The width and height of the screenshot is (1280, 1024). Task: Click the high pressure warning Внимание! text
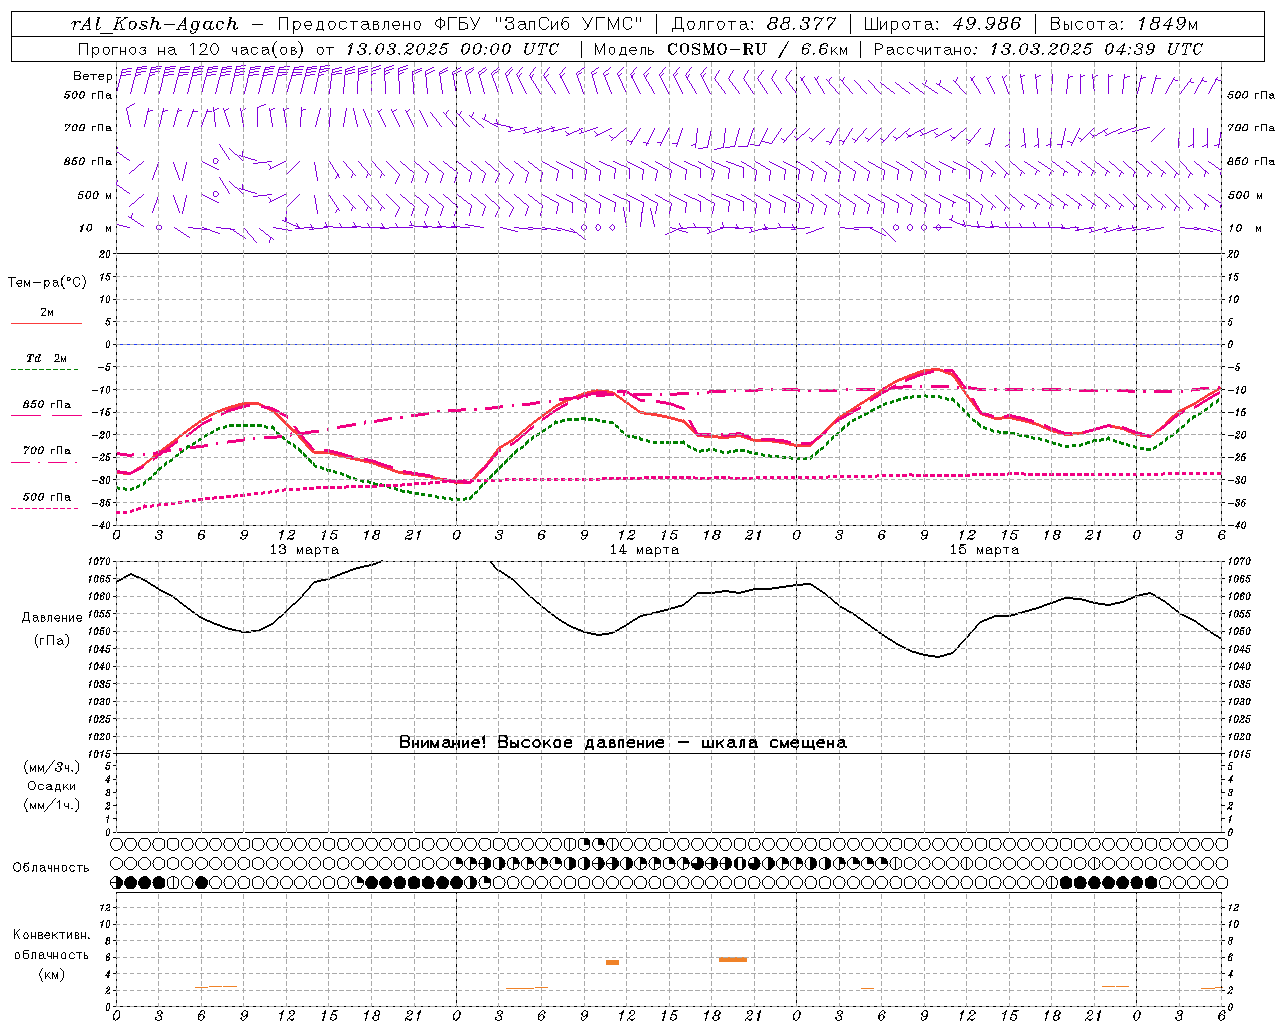click(622, 743)
